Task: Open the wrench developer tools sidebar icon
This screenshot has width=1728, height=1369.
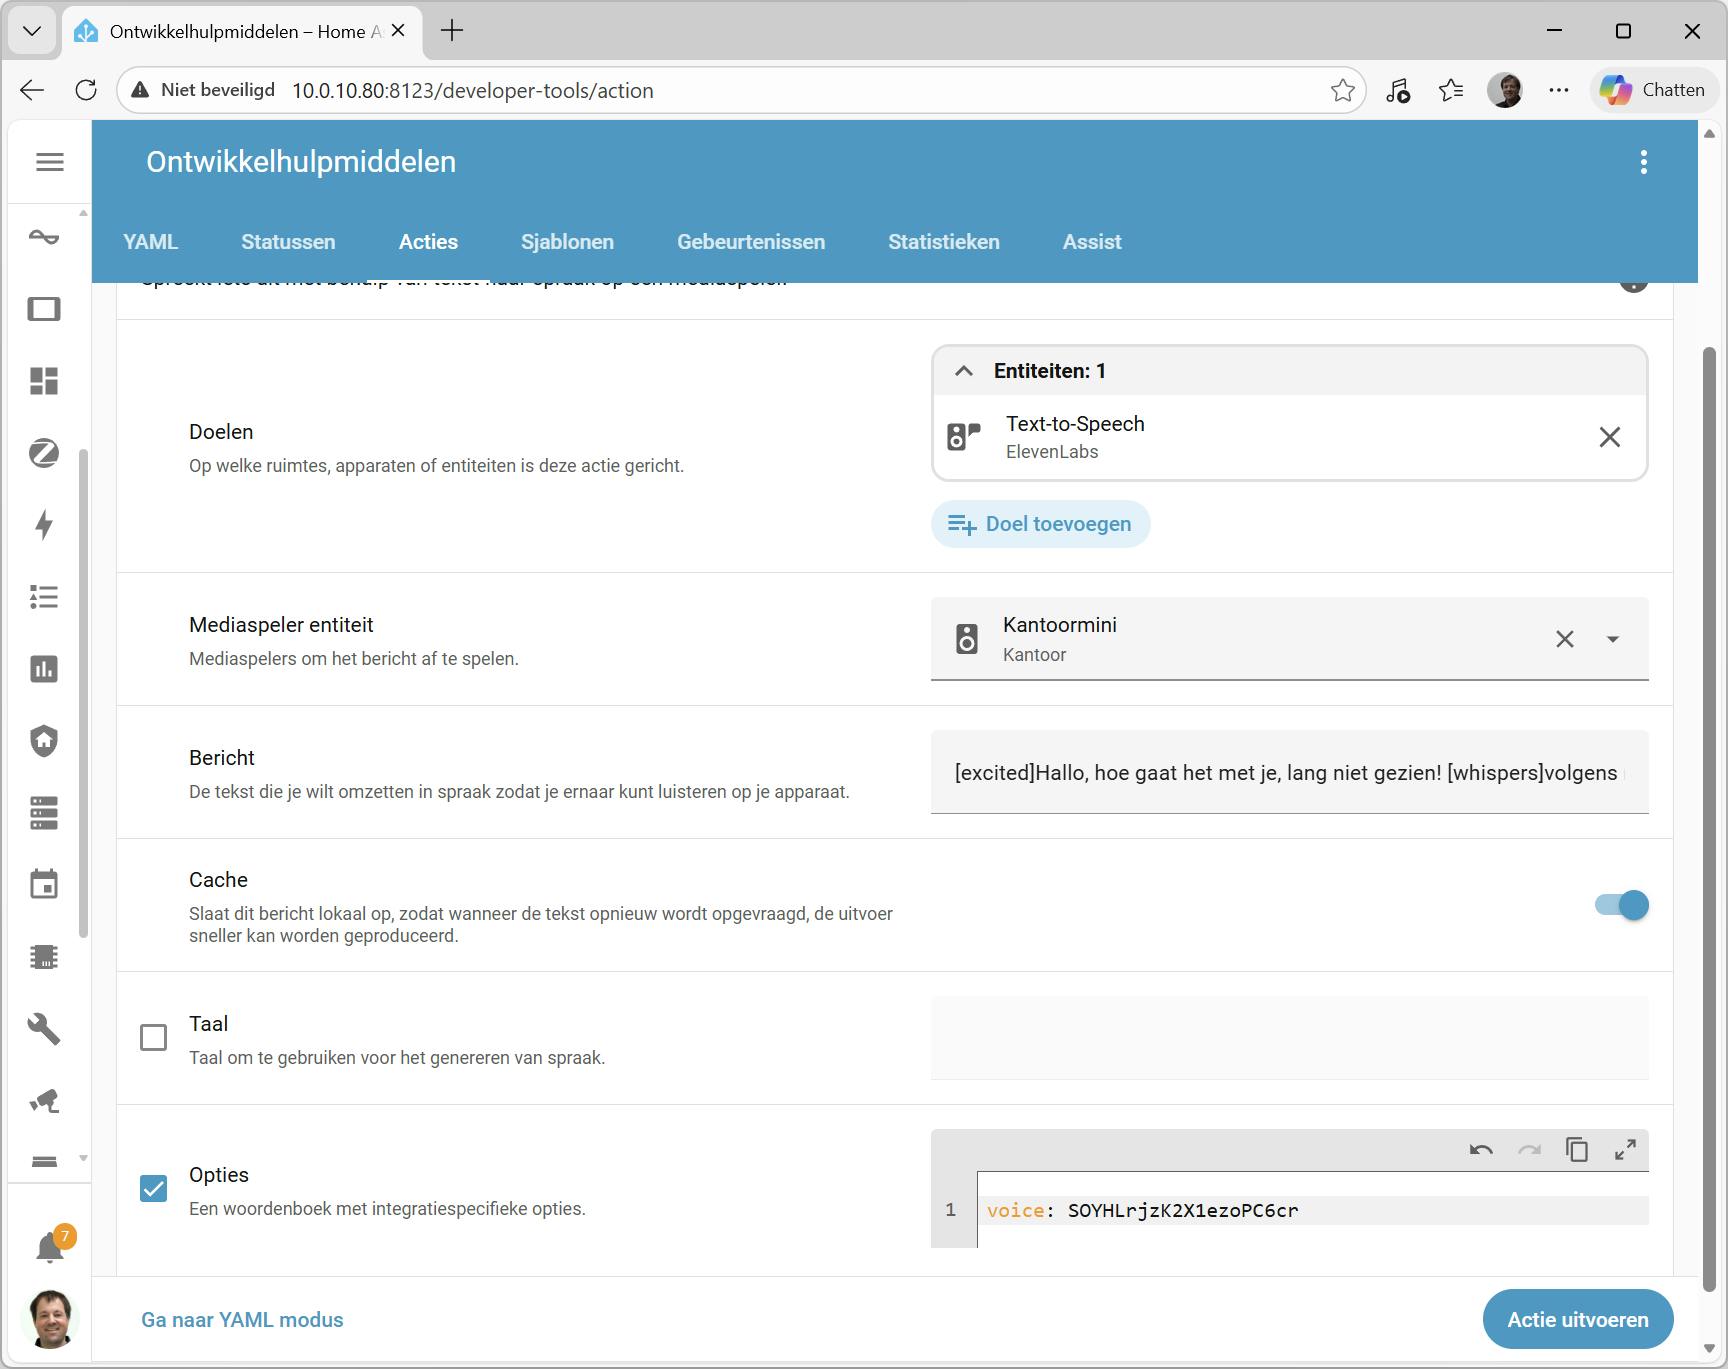Action: 44,1029
